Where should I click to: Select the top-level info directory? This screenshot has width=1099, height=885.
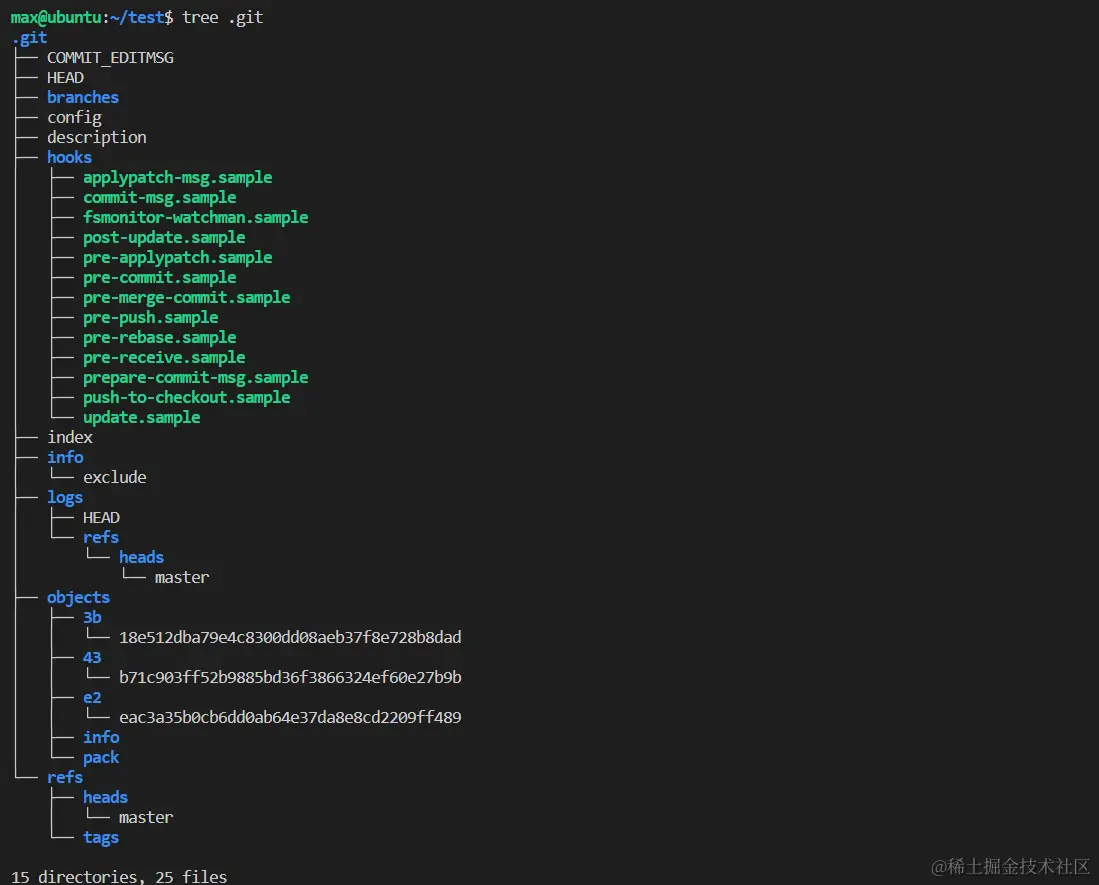click(x=65, y=458)
